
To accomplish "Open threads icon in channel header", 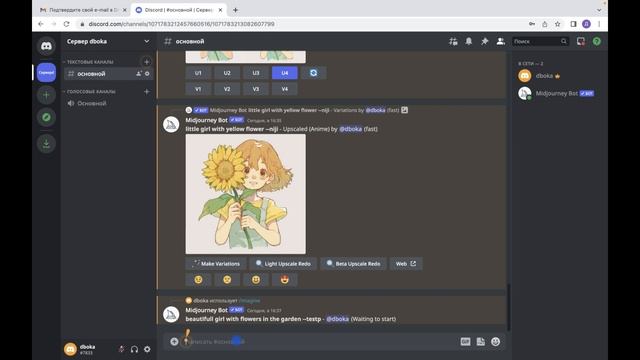I will (453, 41).
